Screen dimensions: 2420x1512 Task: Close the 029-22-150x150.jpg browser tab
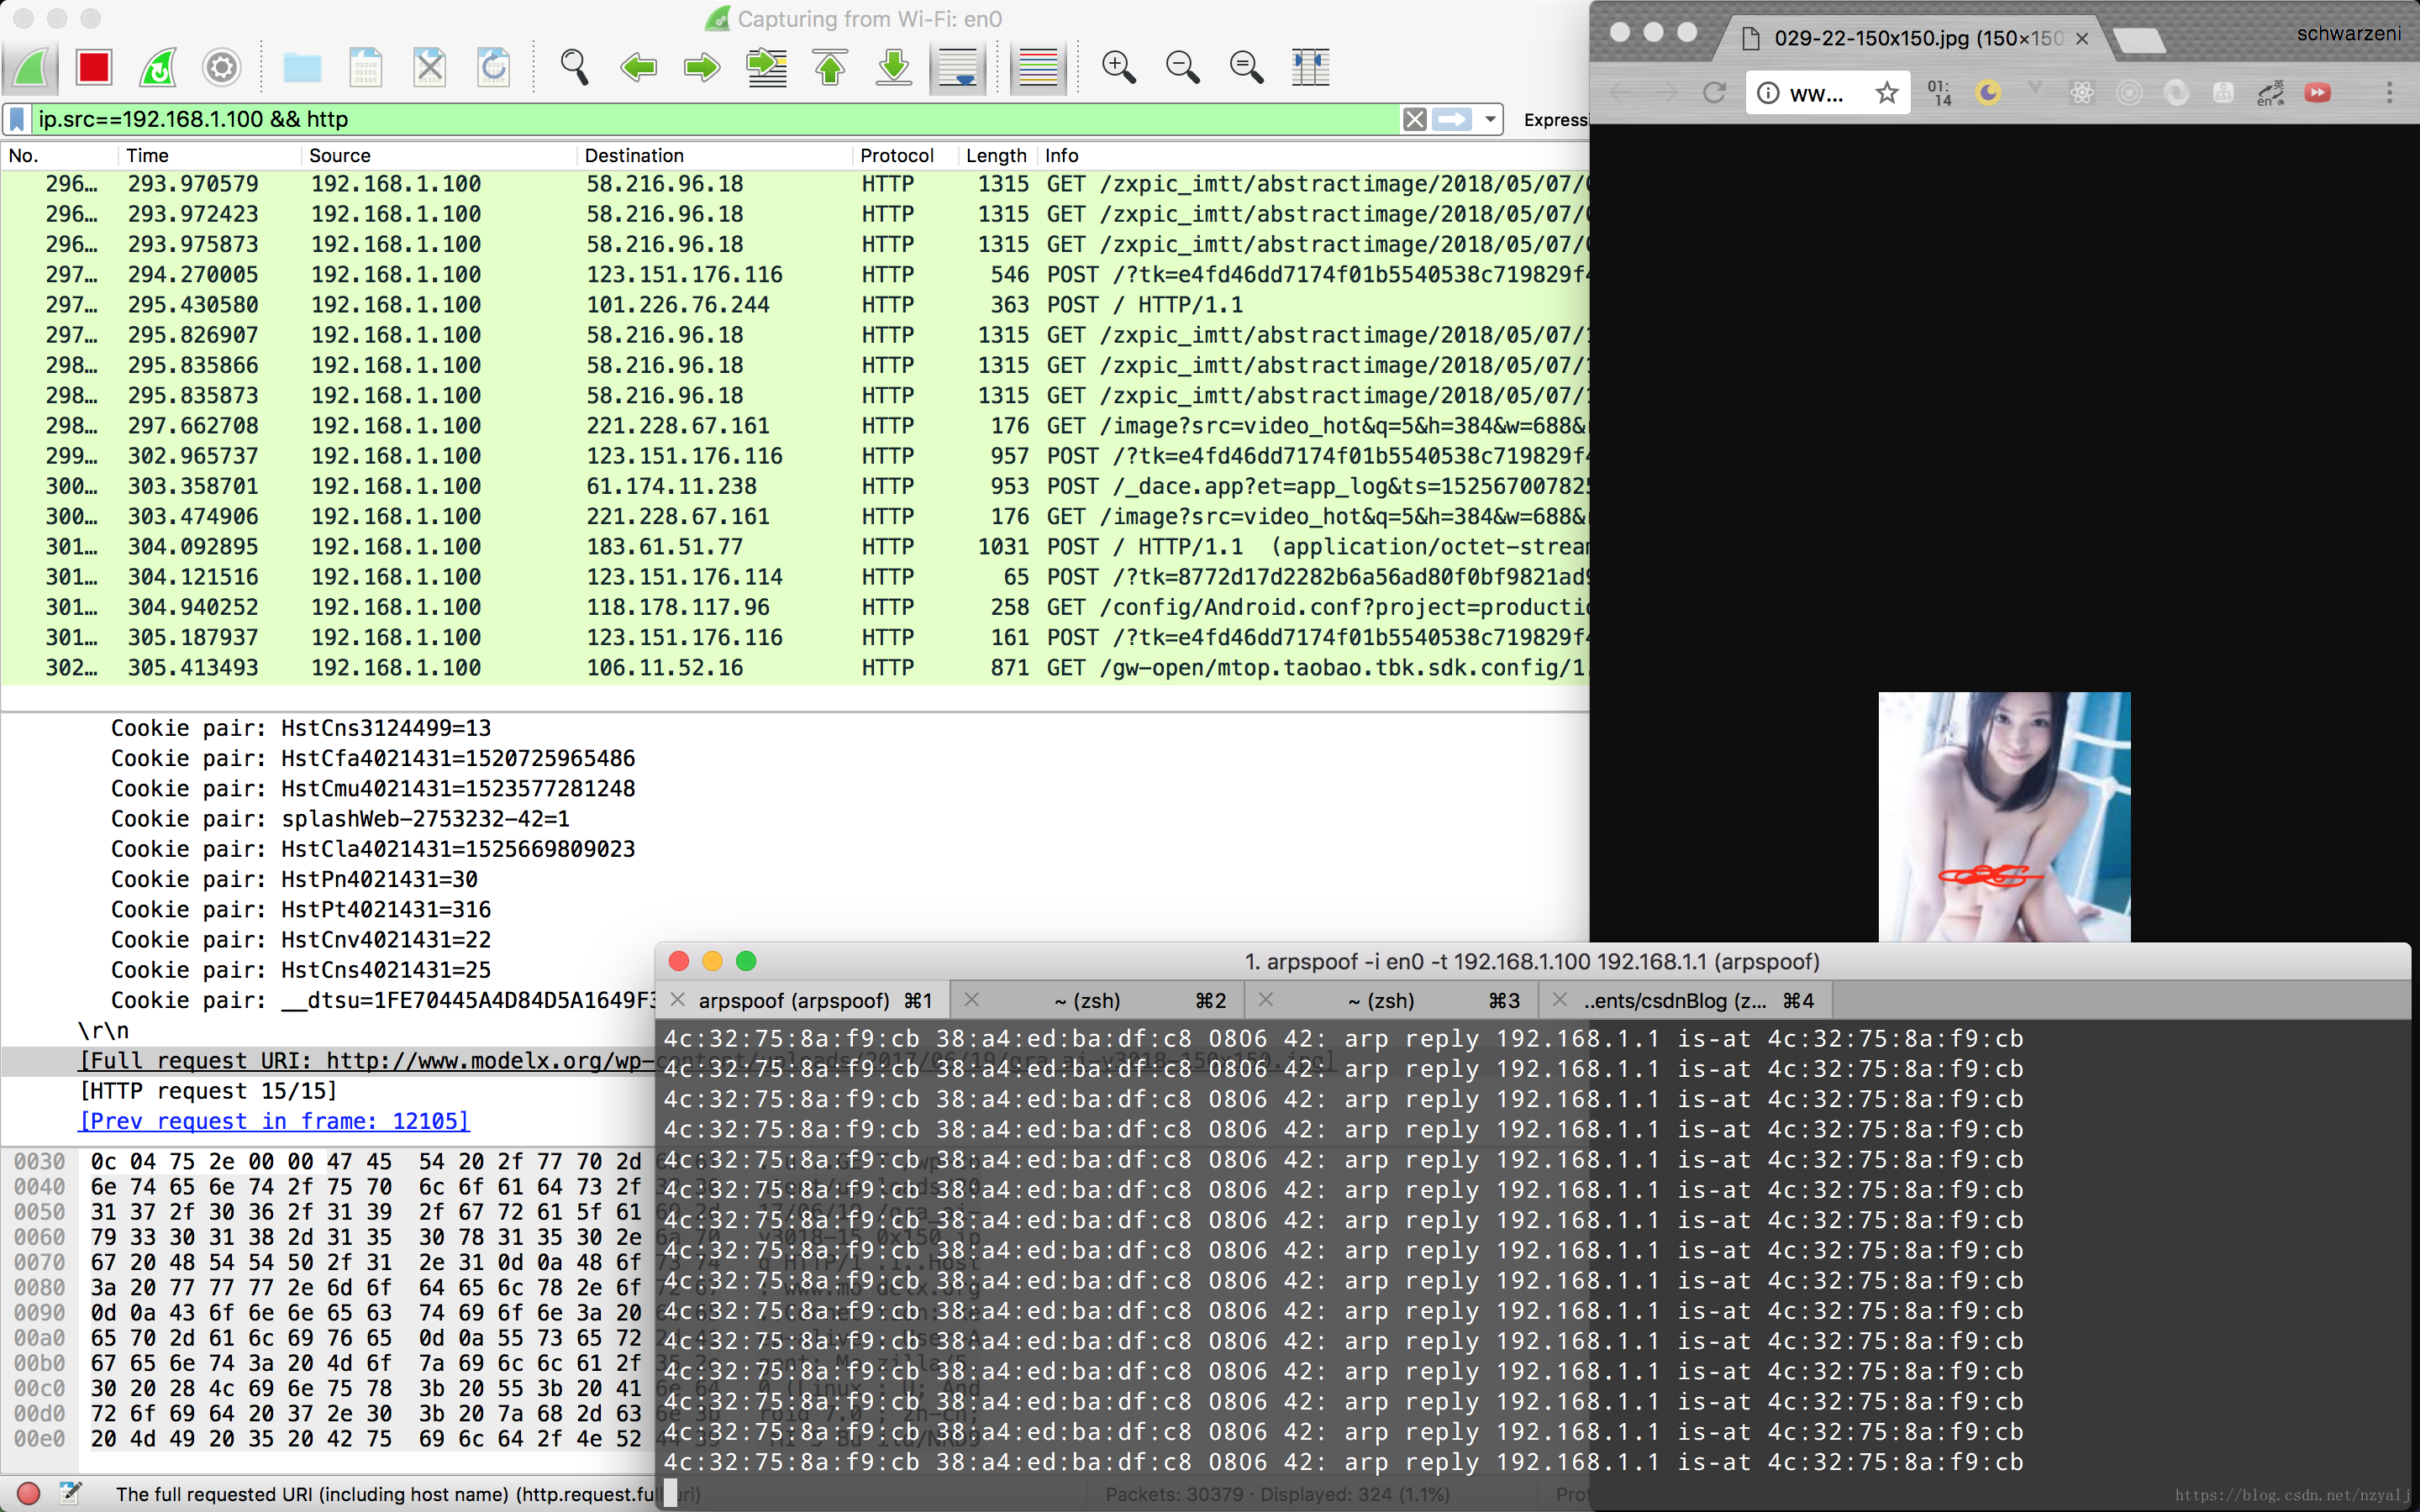(x=2082, y=38)
